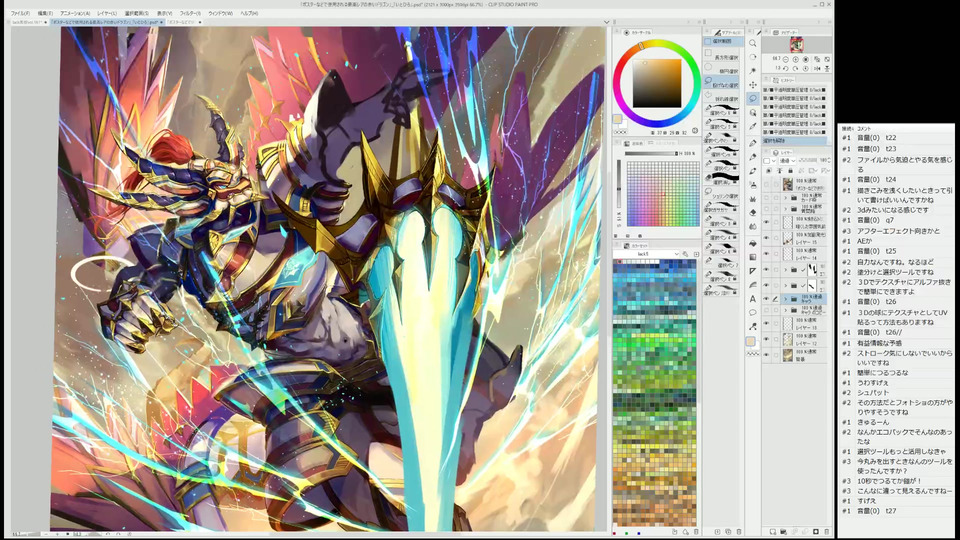This screenshot has height=540, width=960.
Task: Click Navigator flip horizontal icon
Action: coord(817,69)
